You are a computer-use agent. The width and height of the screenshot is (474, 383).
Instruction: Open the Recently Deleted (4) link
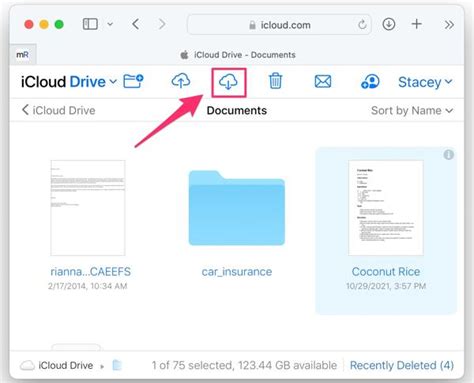[402, 365]
